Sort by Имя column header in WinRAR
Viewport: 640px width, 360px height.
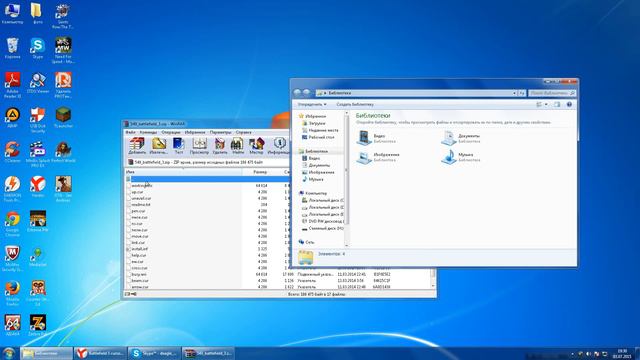183,172
